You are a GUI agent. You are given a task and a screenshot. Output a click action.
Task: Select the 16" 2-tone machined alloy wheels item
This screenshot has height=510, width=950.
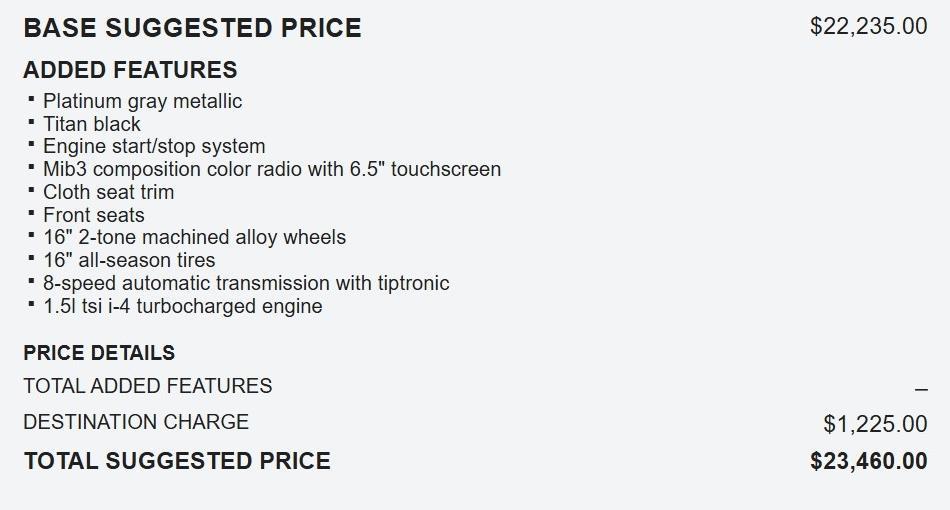tap(194, 238)
